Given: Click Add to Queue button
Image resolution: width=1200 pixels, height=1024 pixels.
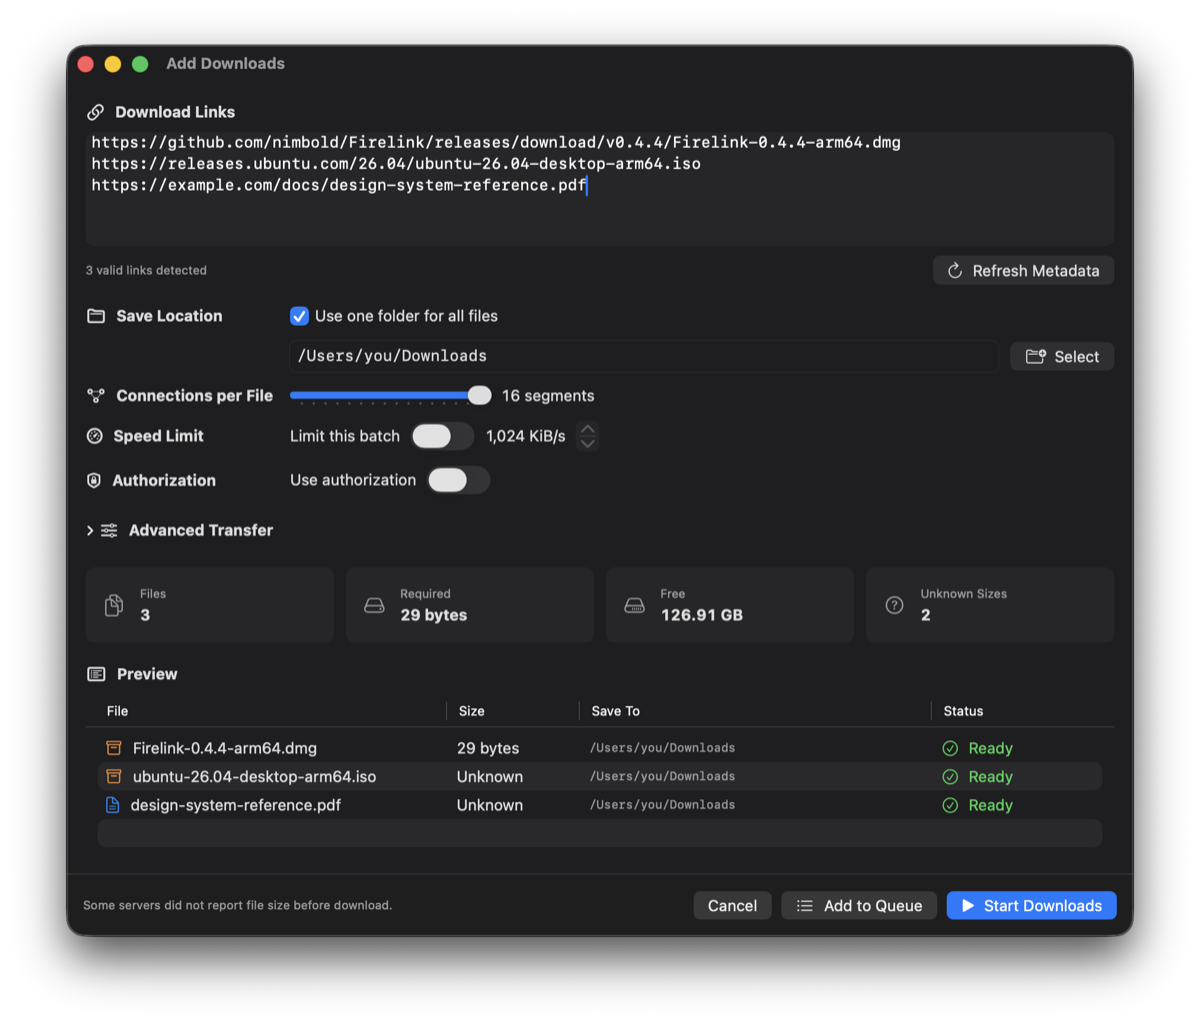Looking at the screenshot, I should 859,906.
